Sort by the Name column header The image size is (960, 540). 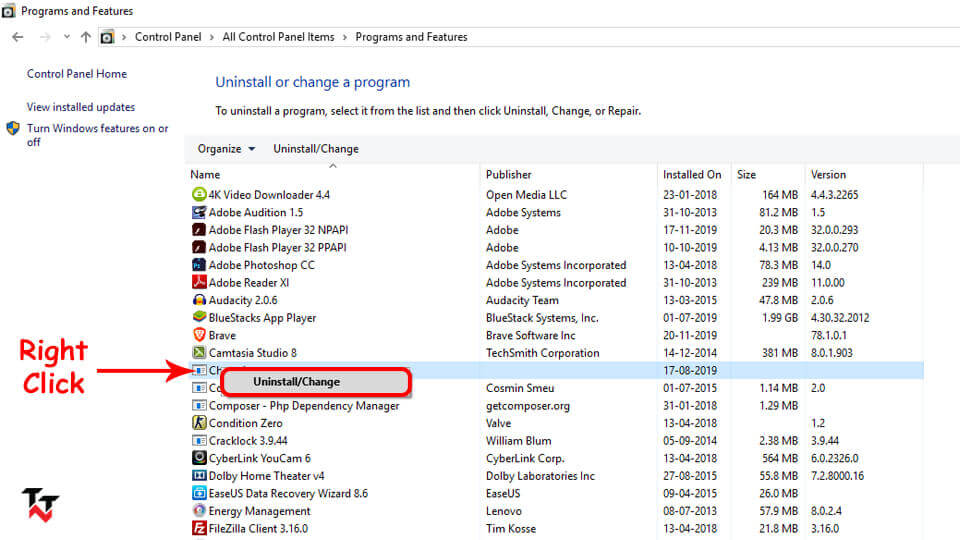205,174
